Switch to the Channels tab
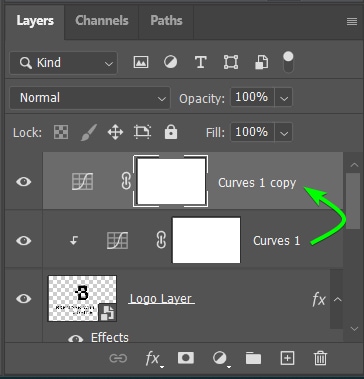 click(102, 21)
